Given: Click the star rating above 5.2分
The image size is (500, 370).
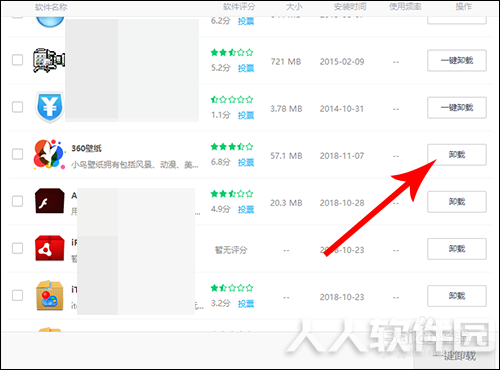Looking at the screenshot, I should point(232,52).
